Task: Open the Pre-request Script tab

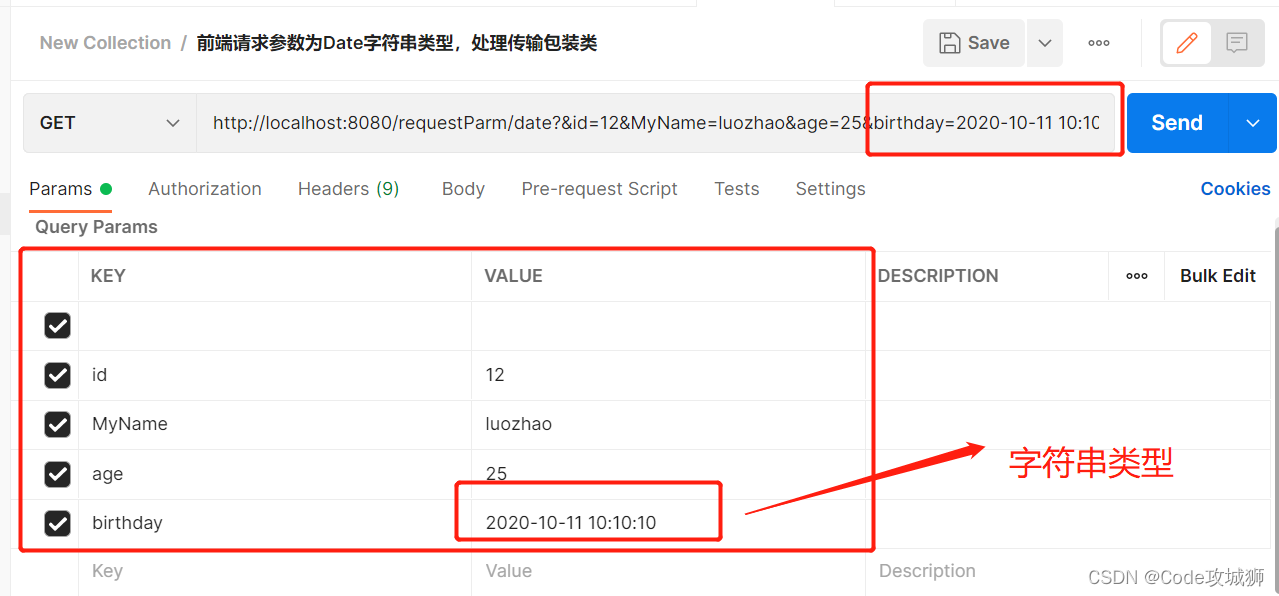Action: click(599, 189)
